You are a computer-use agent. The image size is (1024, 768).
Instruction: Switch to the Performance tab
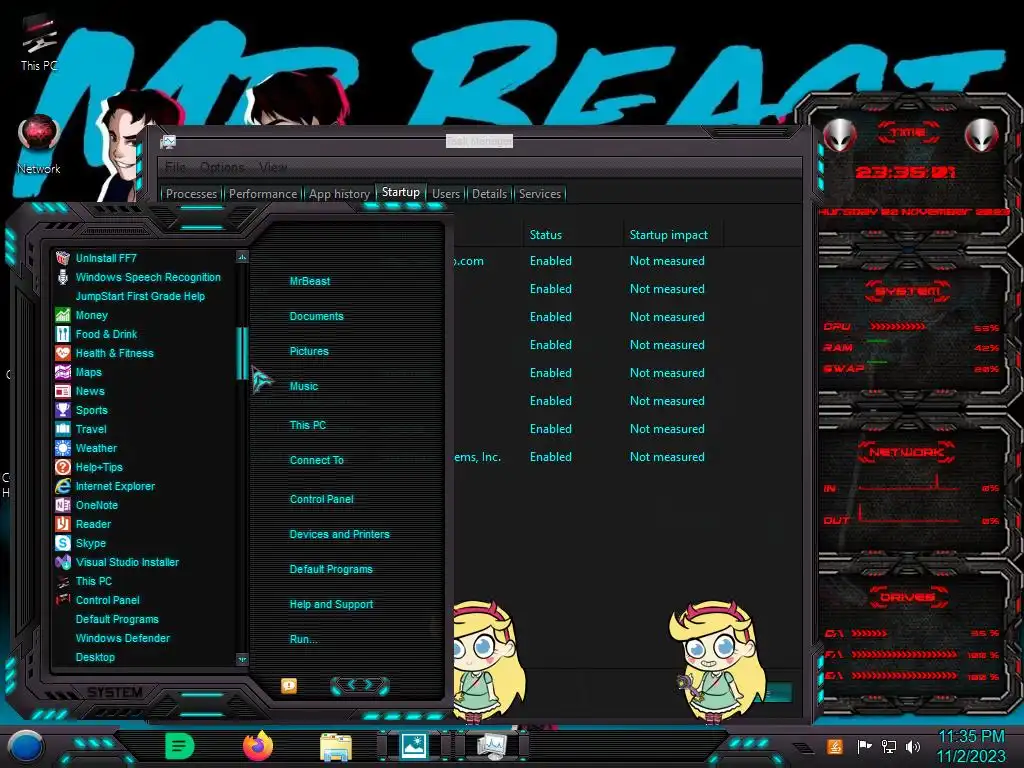coord(263,194)
